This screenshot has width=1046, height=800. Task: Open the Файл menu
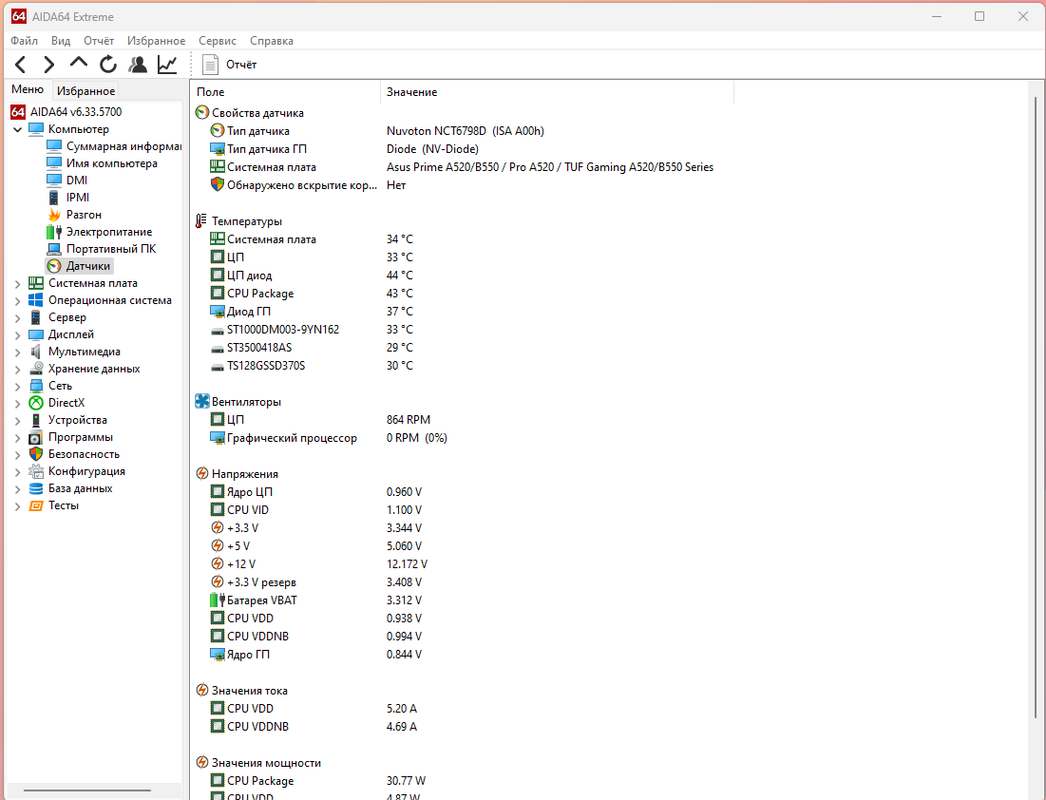(x=24, y=41)
